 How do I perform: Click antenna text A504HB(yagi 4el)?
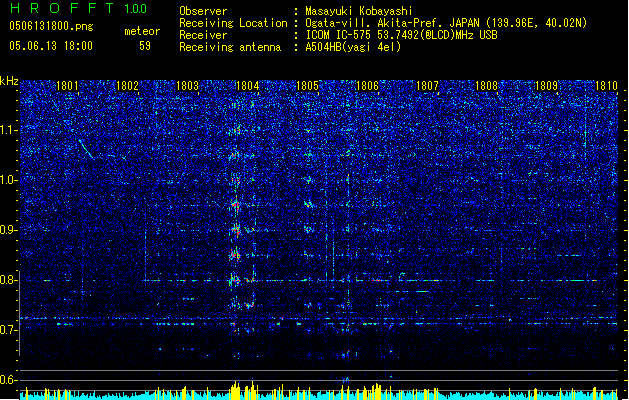click(x=353, y=47)
